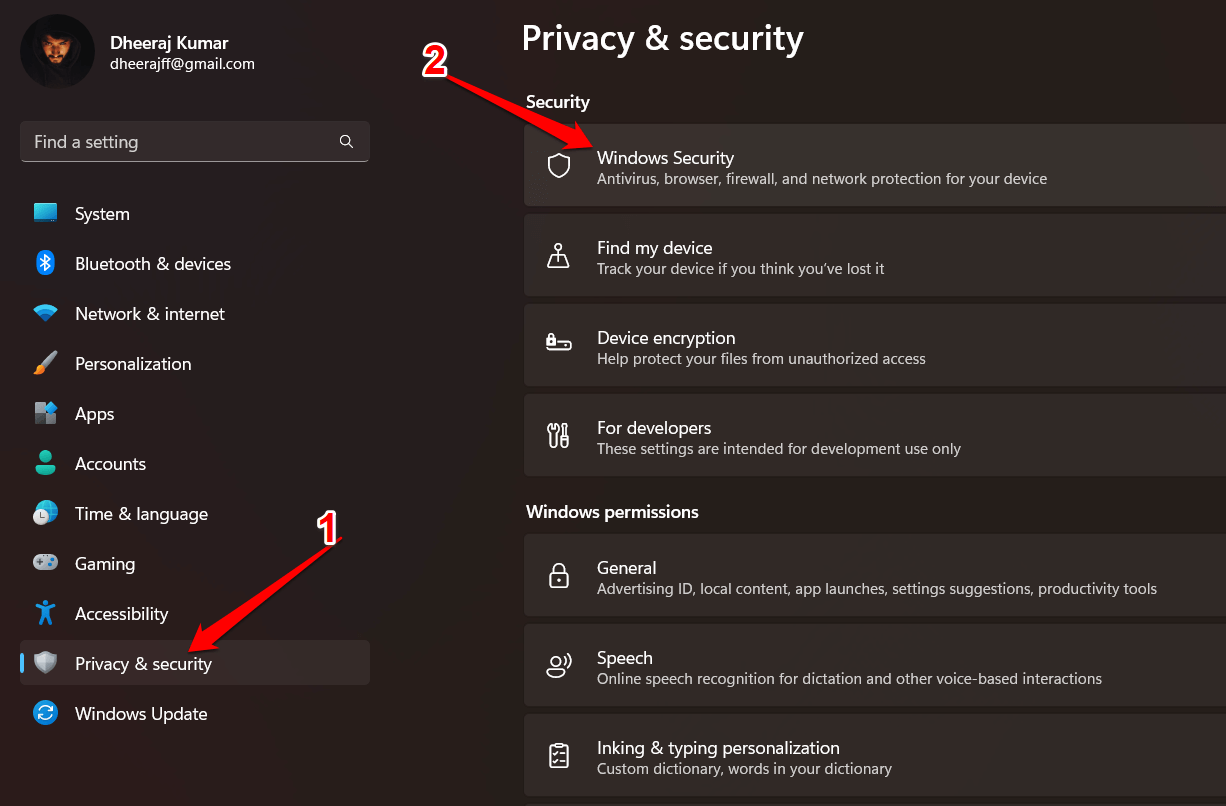1226x806 pixels.
Task: Click the search magnifier in Find a setting
Action: (345, 141)
